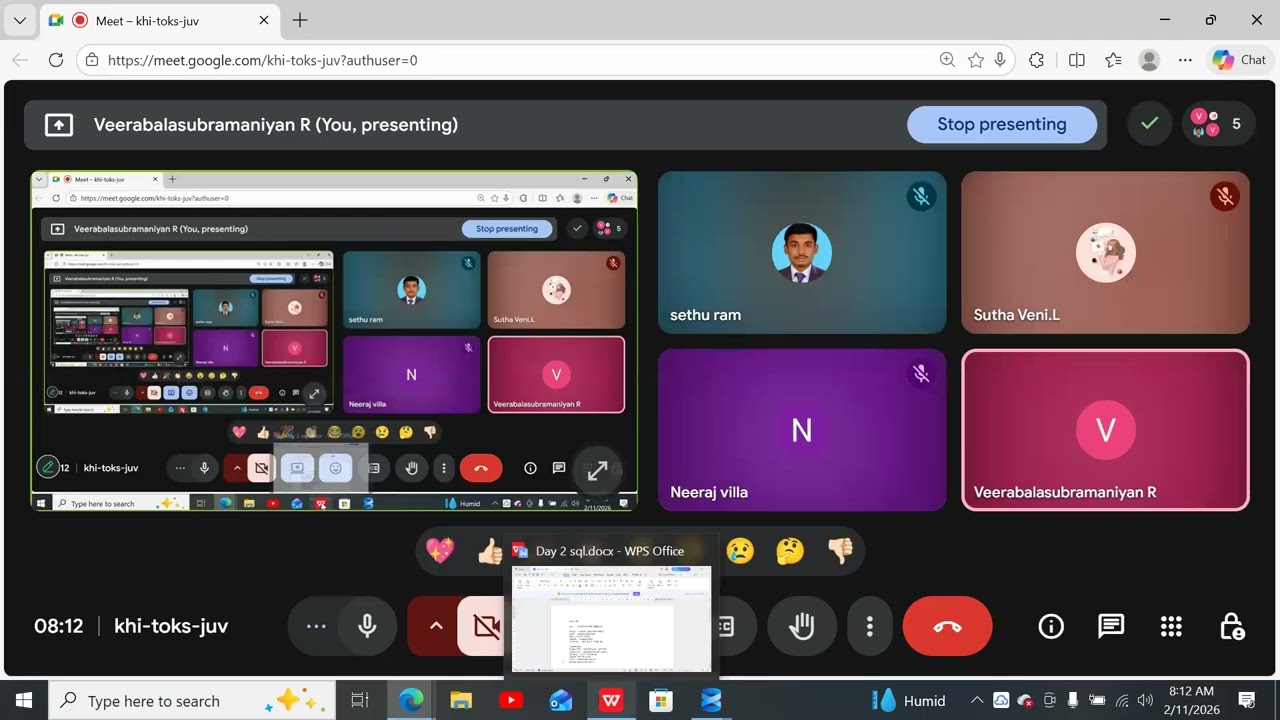Viewport: 1280px width, 720px height.
Task: Open audio settings three-dots beside the microphone
Action: (316, 627)
